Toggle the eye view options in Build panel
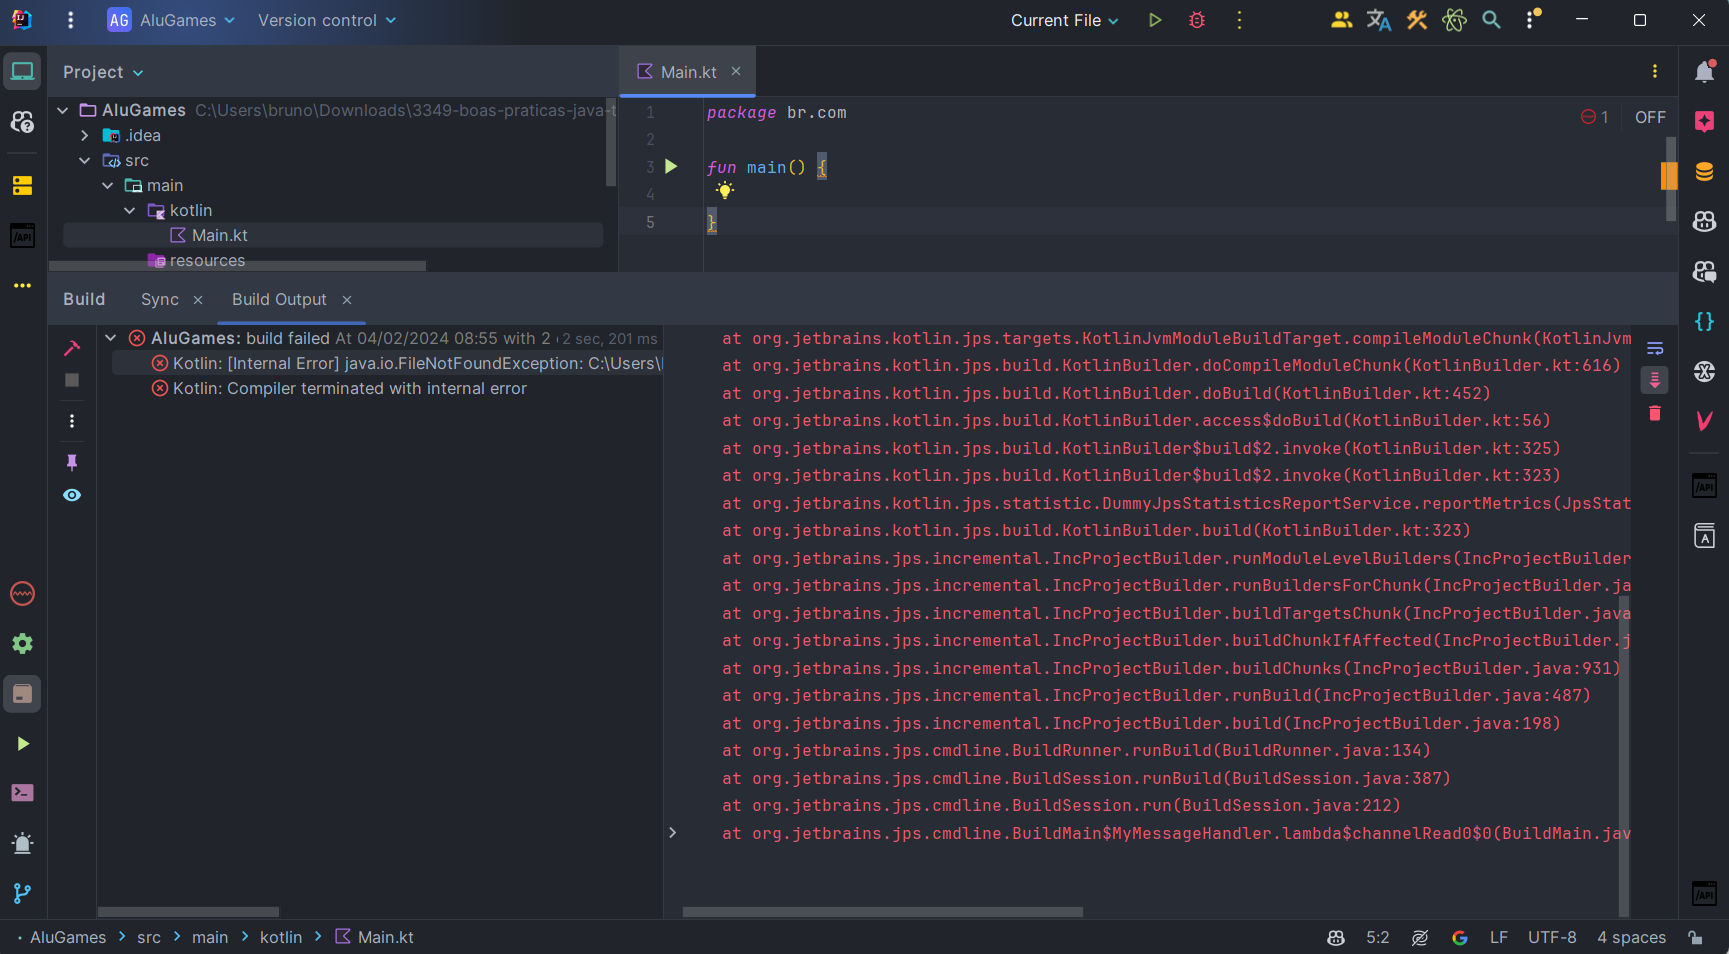The image size is (1729, 954). [x=72, y=495]
